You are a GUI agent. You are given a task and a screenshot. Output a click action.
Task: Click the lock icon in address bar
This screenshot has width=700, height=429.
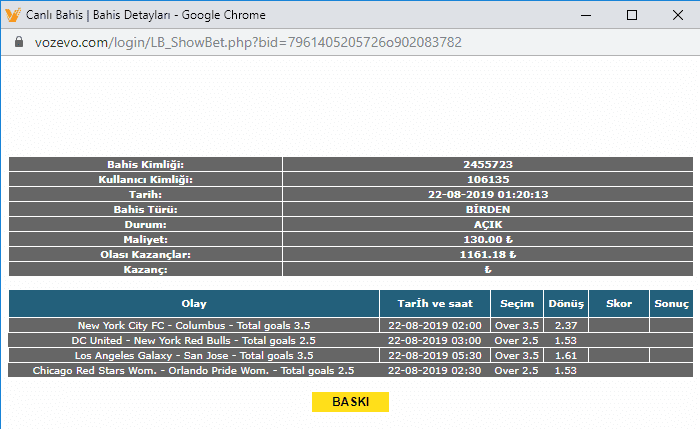coord(19,42)
